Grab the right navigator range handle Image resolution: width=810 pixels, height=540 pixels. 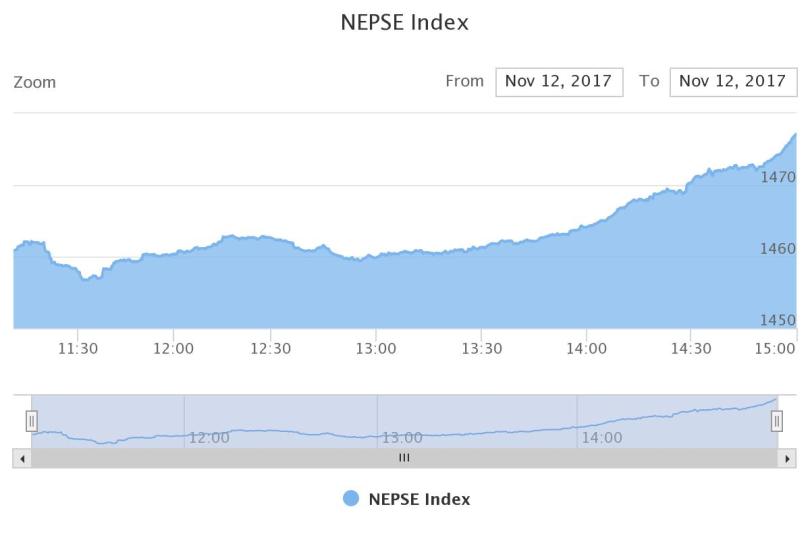[x=776, y=422]
